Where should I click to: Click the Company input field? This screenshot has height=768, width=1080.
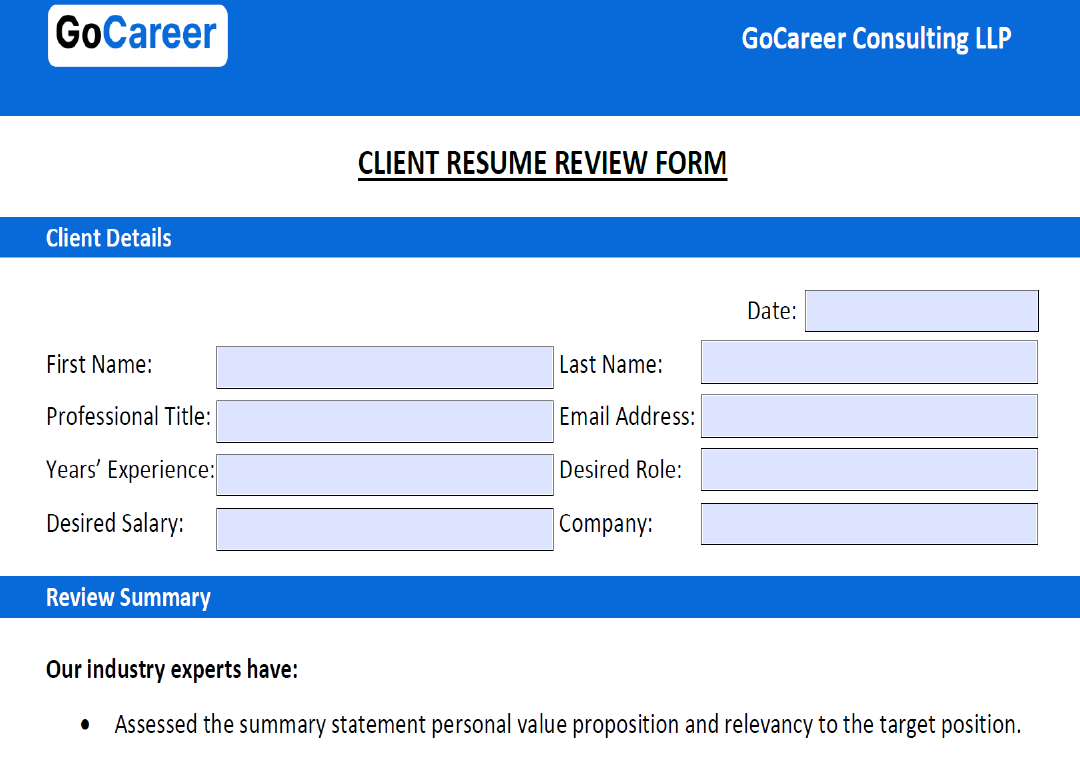pyautogui.click(x=868, y=524)
